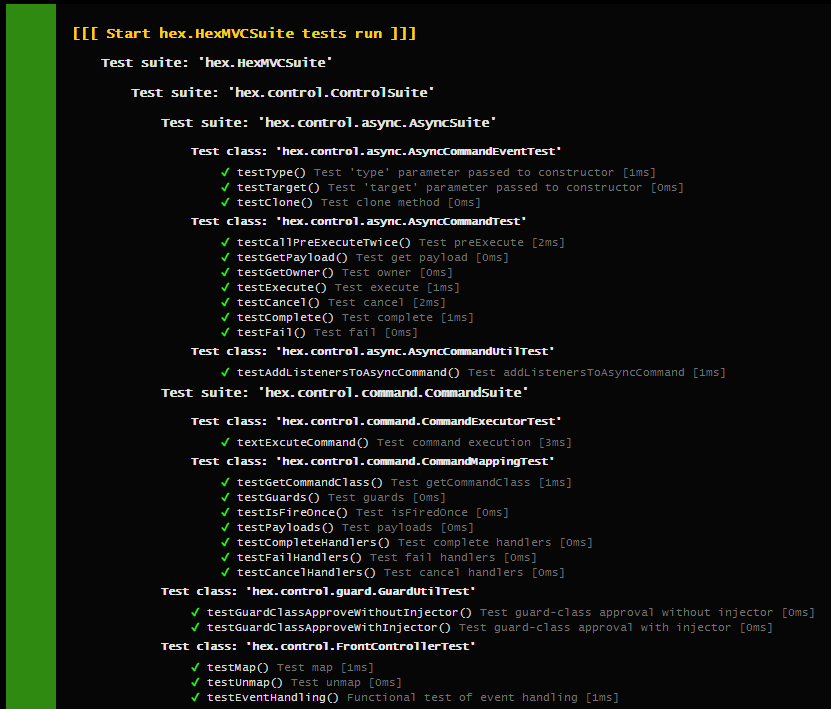Click checkmark beside testGuardClassApproveWithInjector()
Viewport: 831px width, 709px height.
tap(196, 627)
